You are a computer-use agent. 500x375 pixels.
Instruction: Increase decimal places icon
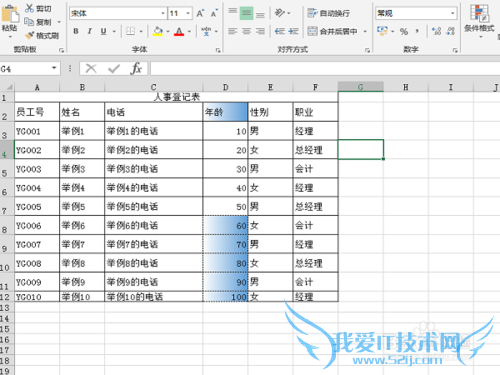click(436, 31)
